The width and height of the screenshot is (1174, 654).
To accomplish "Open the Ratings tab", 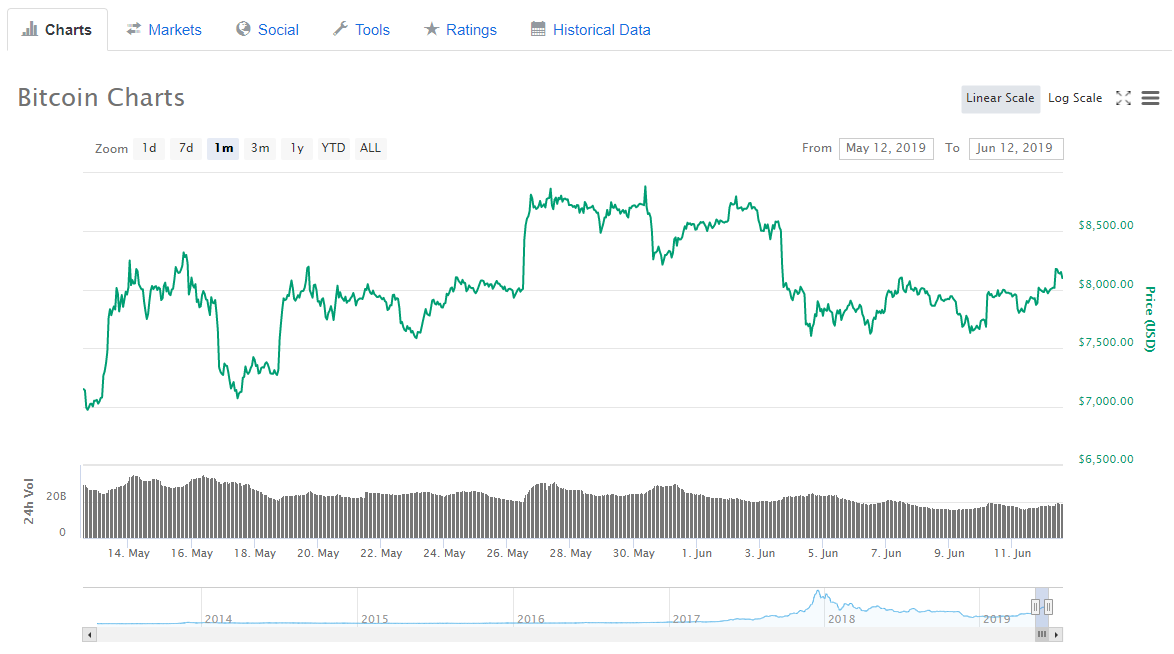I will tap(460, 30).
